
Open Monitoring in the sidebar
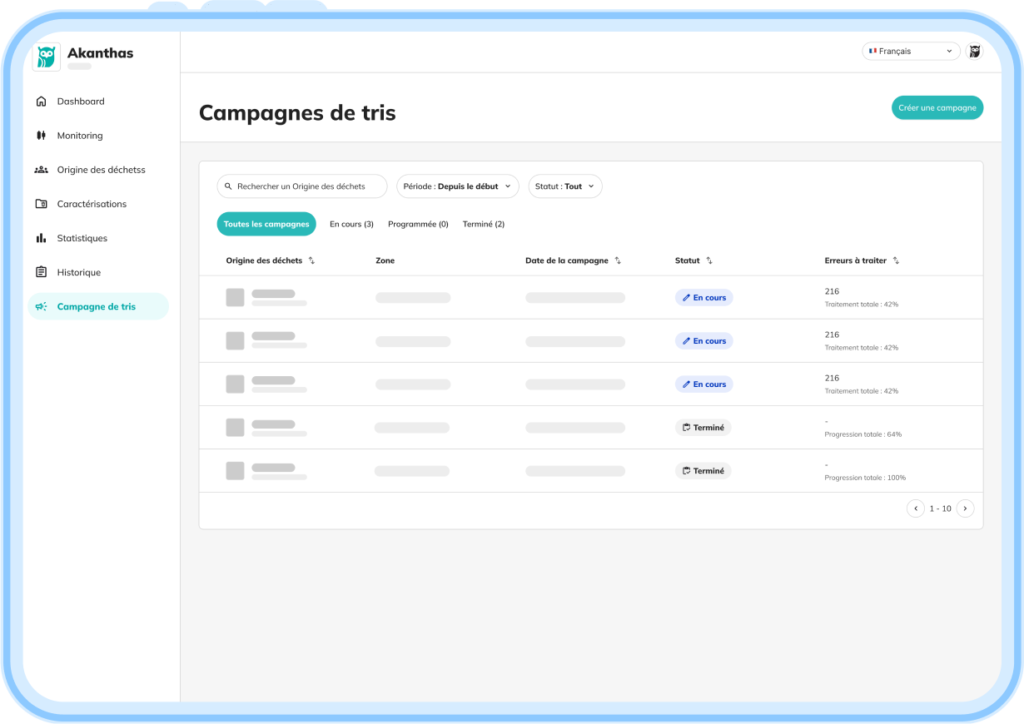coord(98,135)
